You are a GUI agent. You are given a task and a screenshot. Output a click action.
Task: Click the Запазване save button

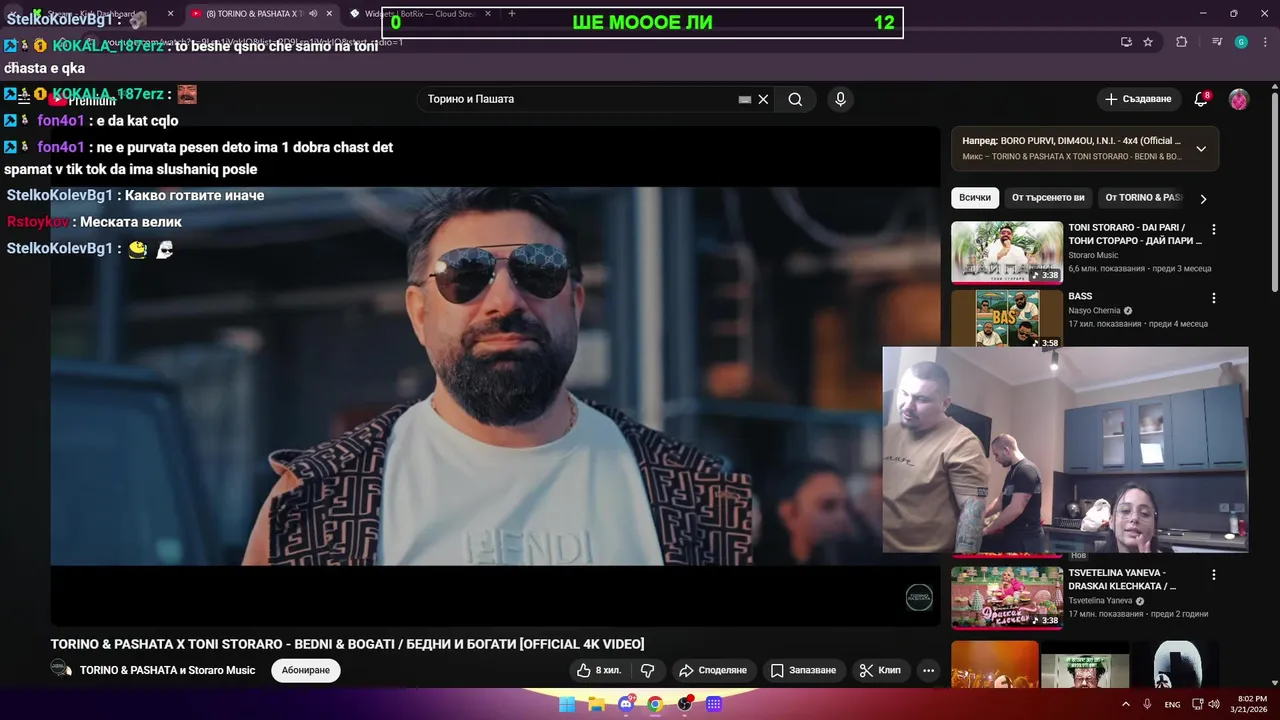(x=803, y=670)
